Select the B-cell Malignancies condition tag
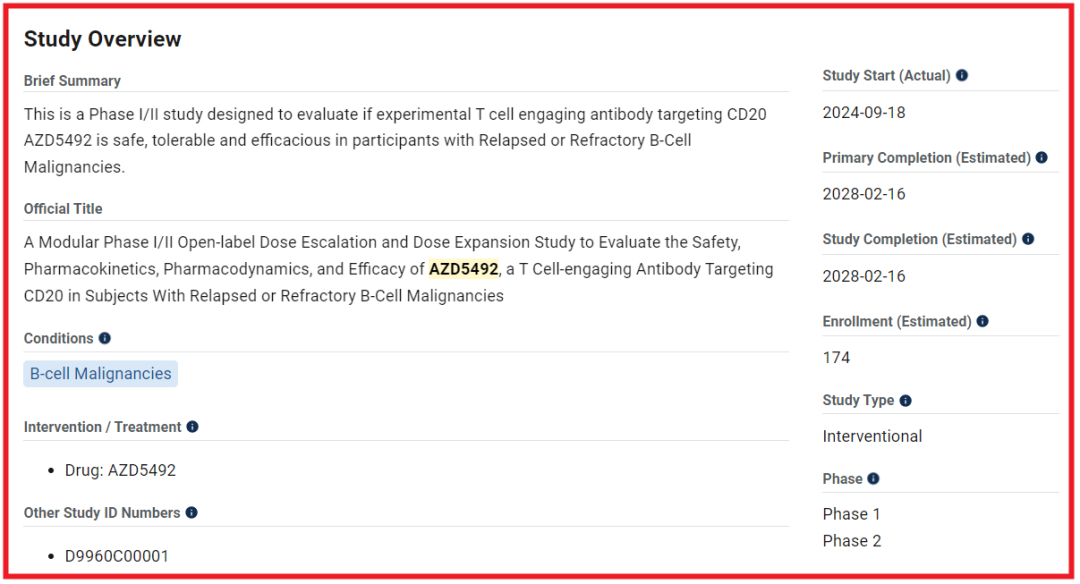 (101, 373)
